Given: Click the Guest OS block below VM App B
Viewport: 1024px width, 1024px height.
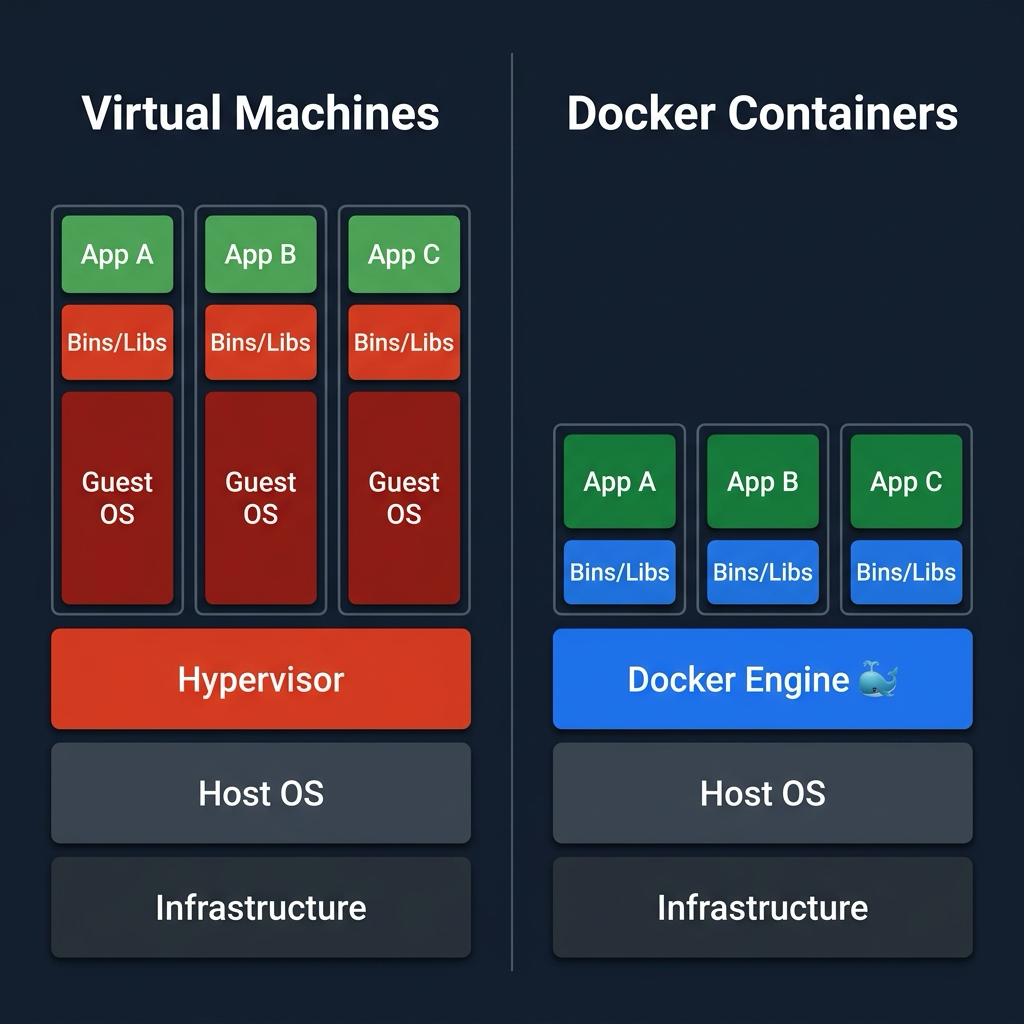Looking at the screenshot, I should pyautogui.click(x=261, y=498).
